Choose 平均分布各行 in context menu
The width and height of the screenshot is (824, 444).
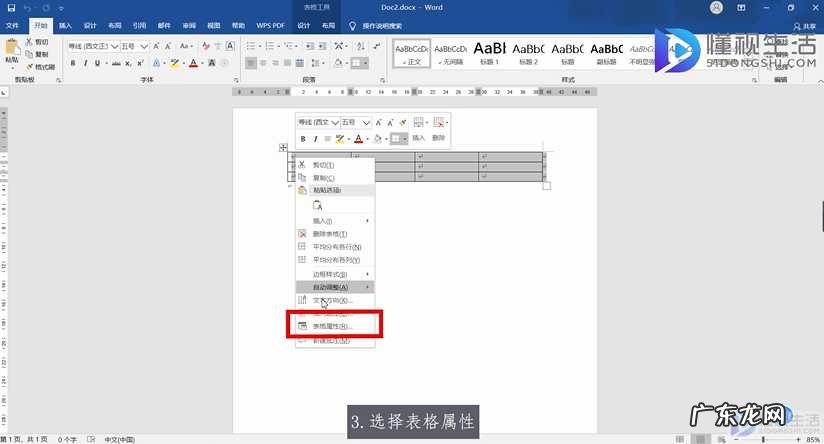(336, 247)
